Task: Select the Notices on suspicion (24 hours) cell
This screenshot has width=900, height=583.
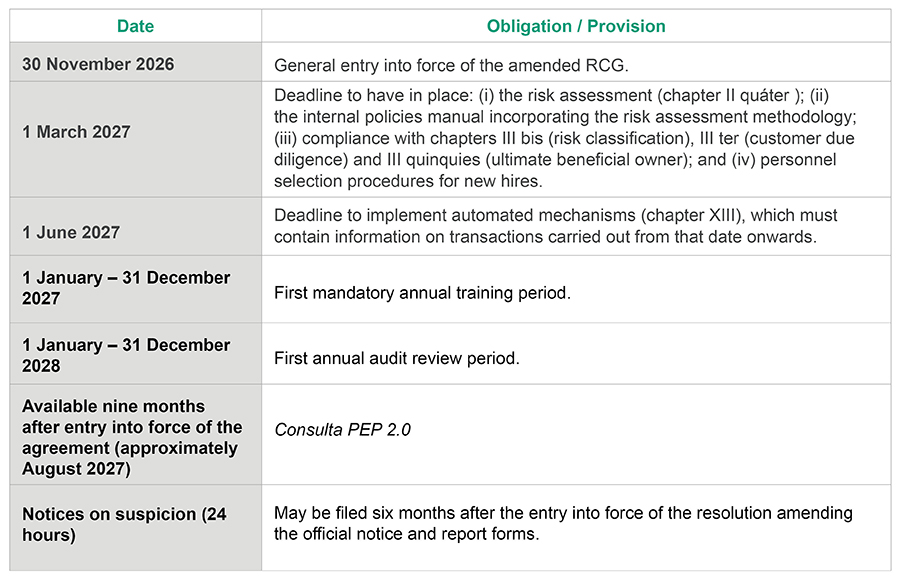Action: [x=135, y=527]
